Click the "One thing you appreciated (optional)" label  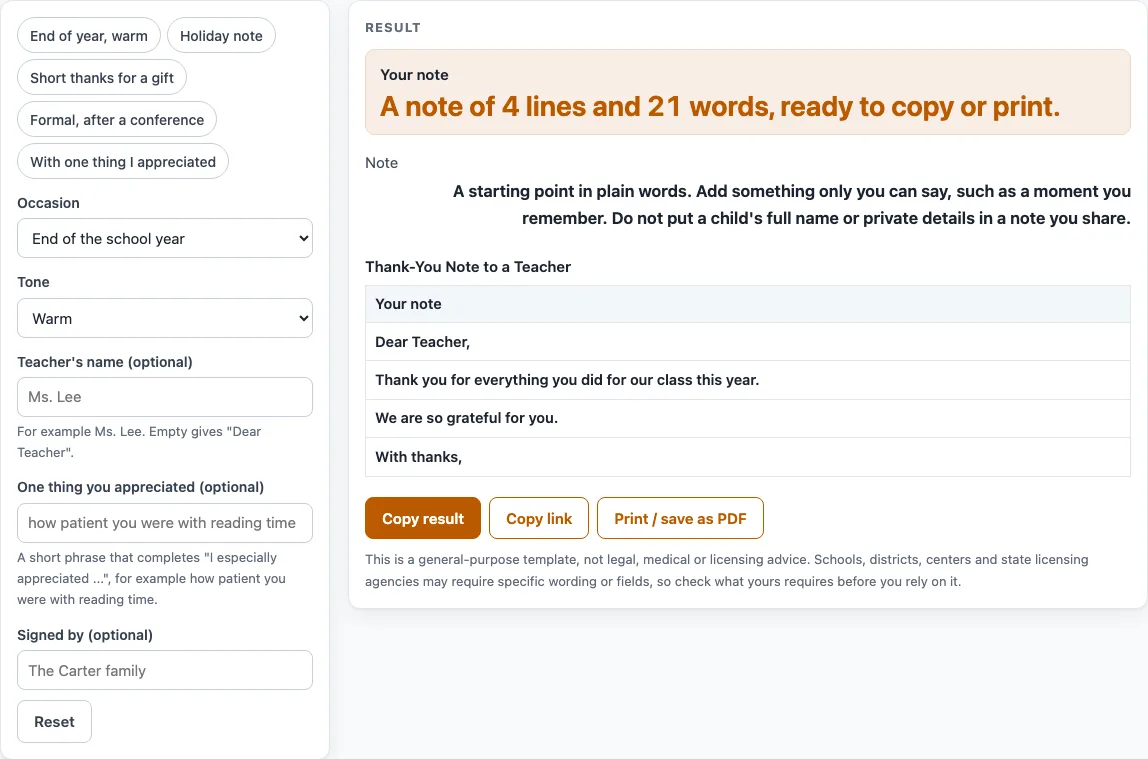click(141, 487)
